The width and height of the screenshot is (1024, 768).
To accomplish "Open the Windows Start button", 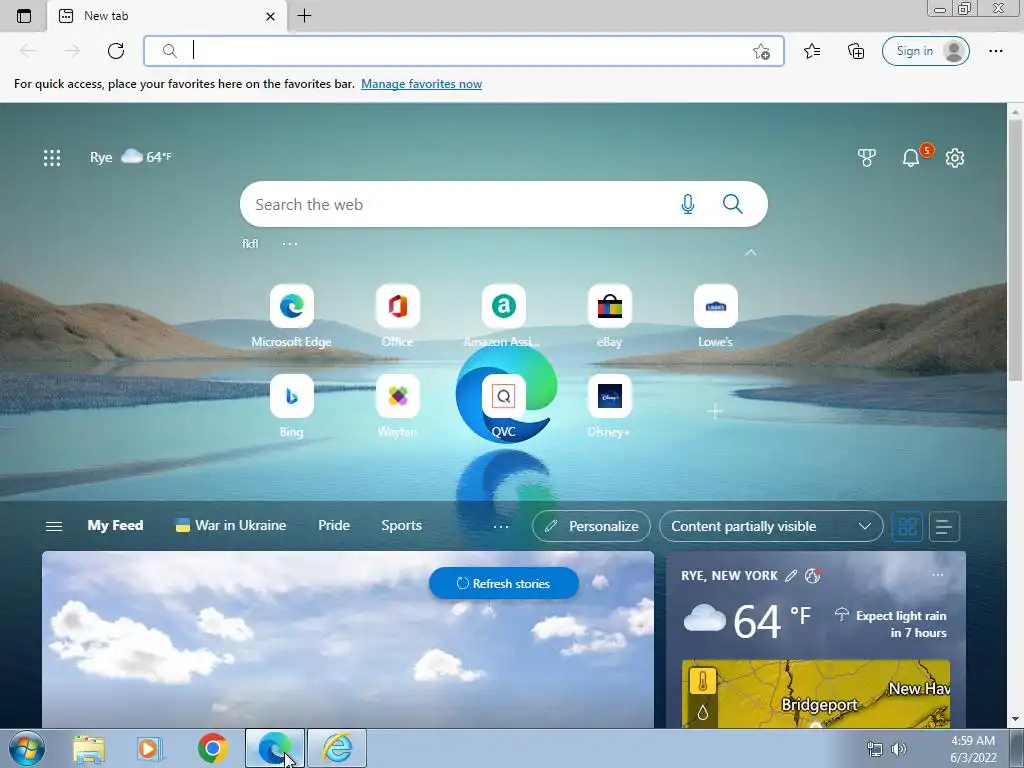I will 27,748.
